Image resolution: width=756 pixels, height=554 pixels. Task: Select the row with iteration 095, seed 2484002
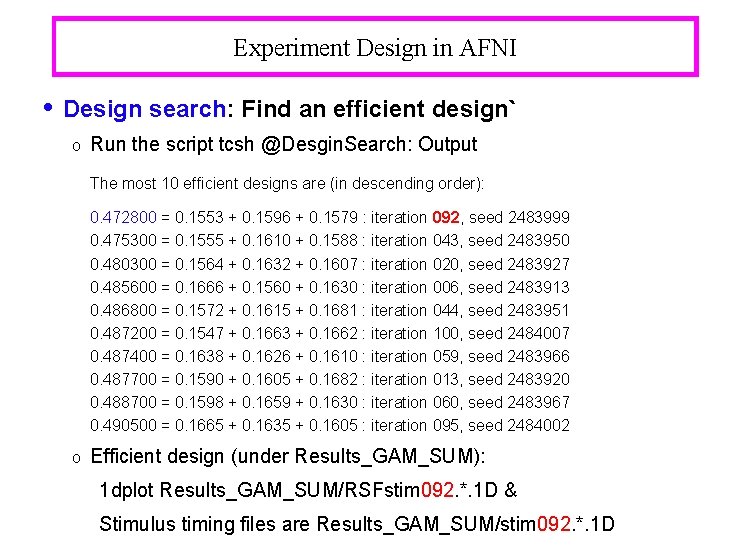[x=330, y=425]
